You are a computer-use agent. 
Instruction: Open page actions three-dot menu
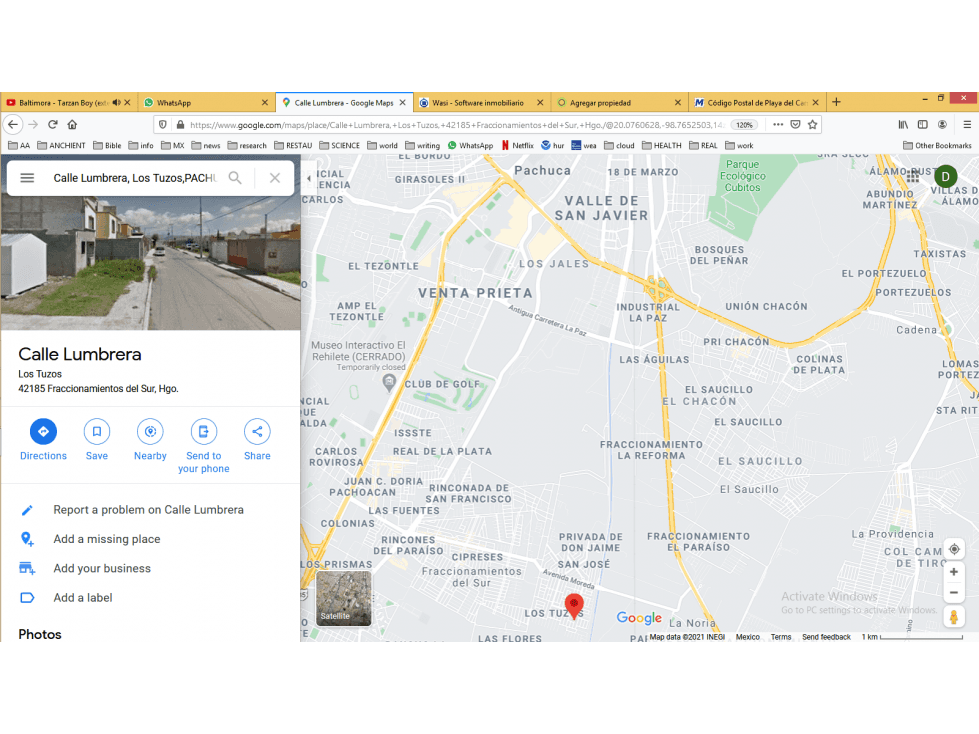tap(778, 125)
